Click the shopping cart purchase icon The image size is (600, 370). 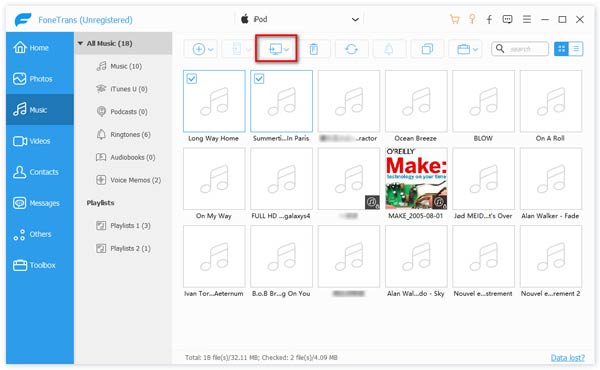[455, 19]
